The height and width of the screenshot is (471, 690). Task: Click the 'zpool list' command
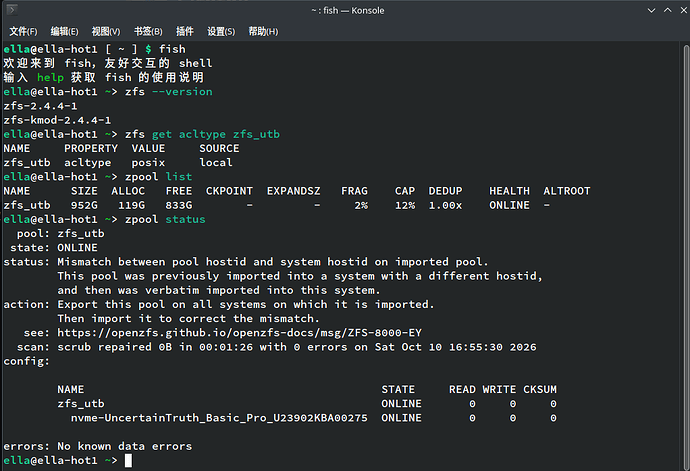coord(158,177)
